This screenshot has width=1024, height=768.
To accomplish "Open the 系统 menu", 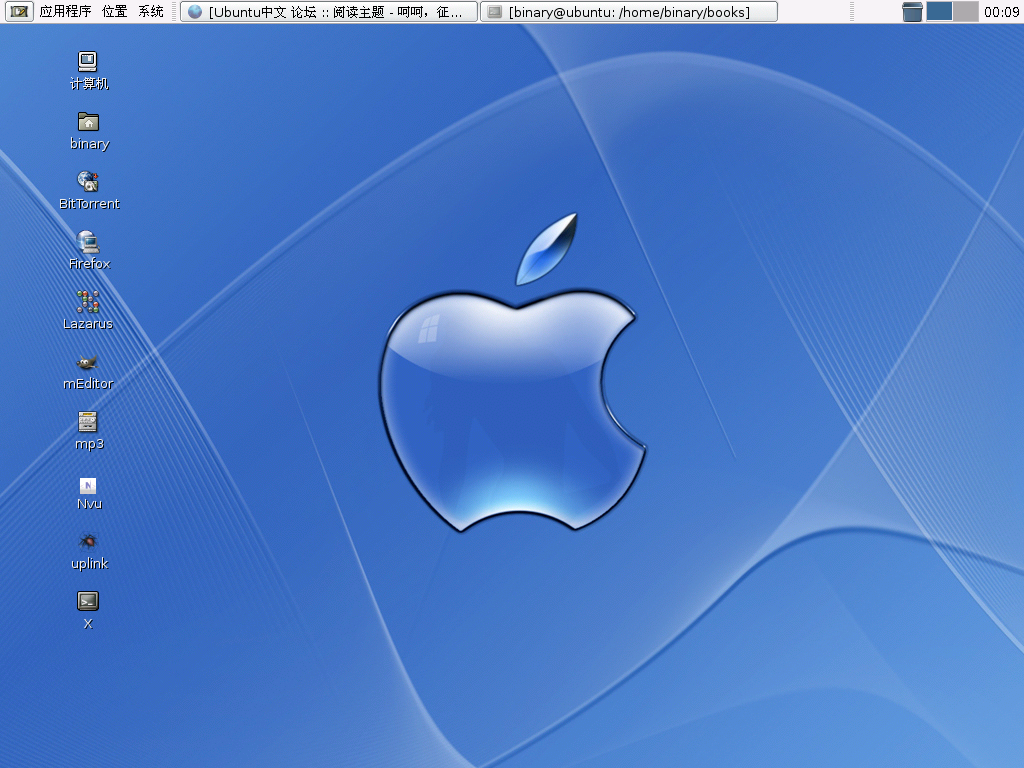I will click(151, 12).
